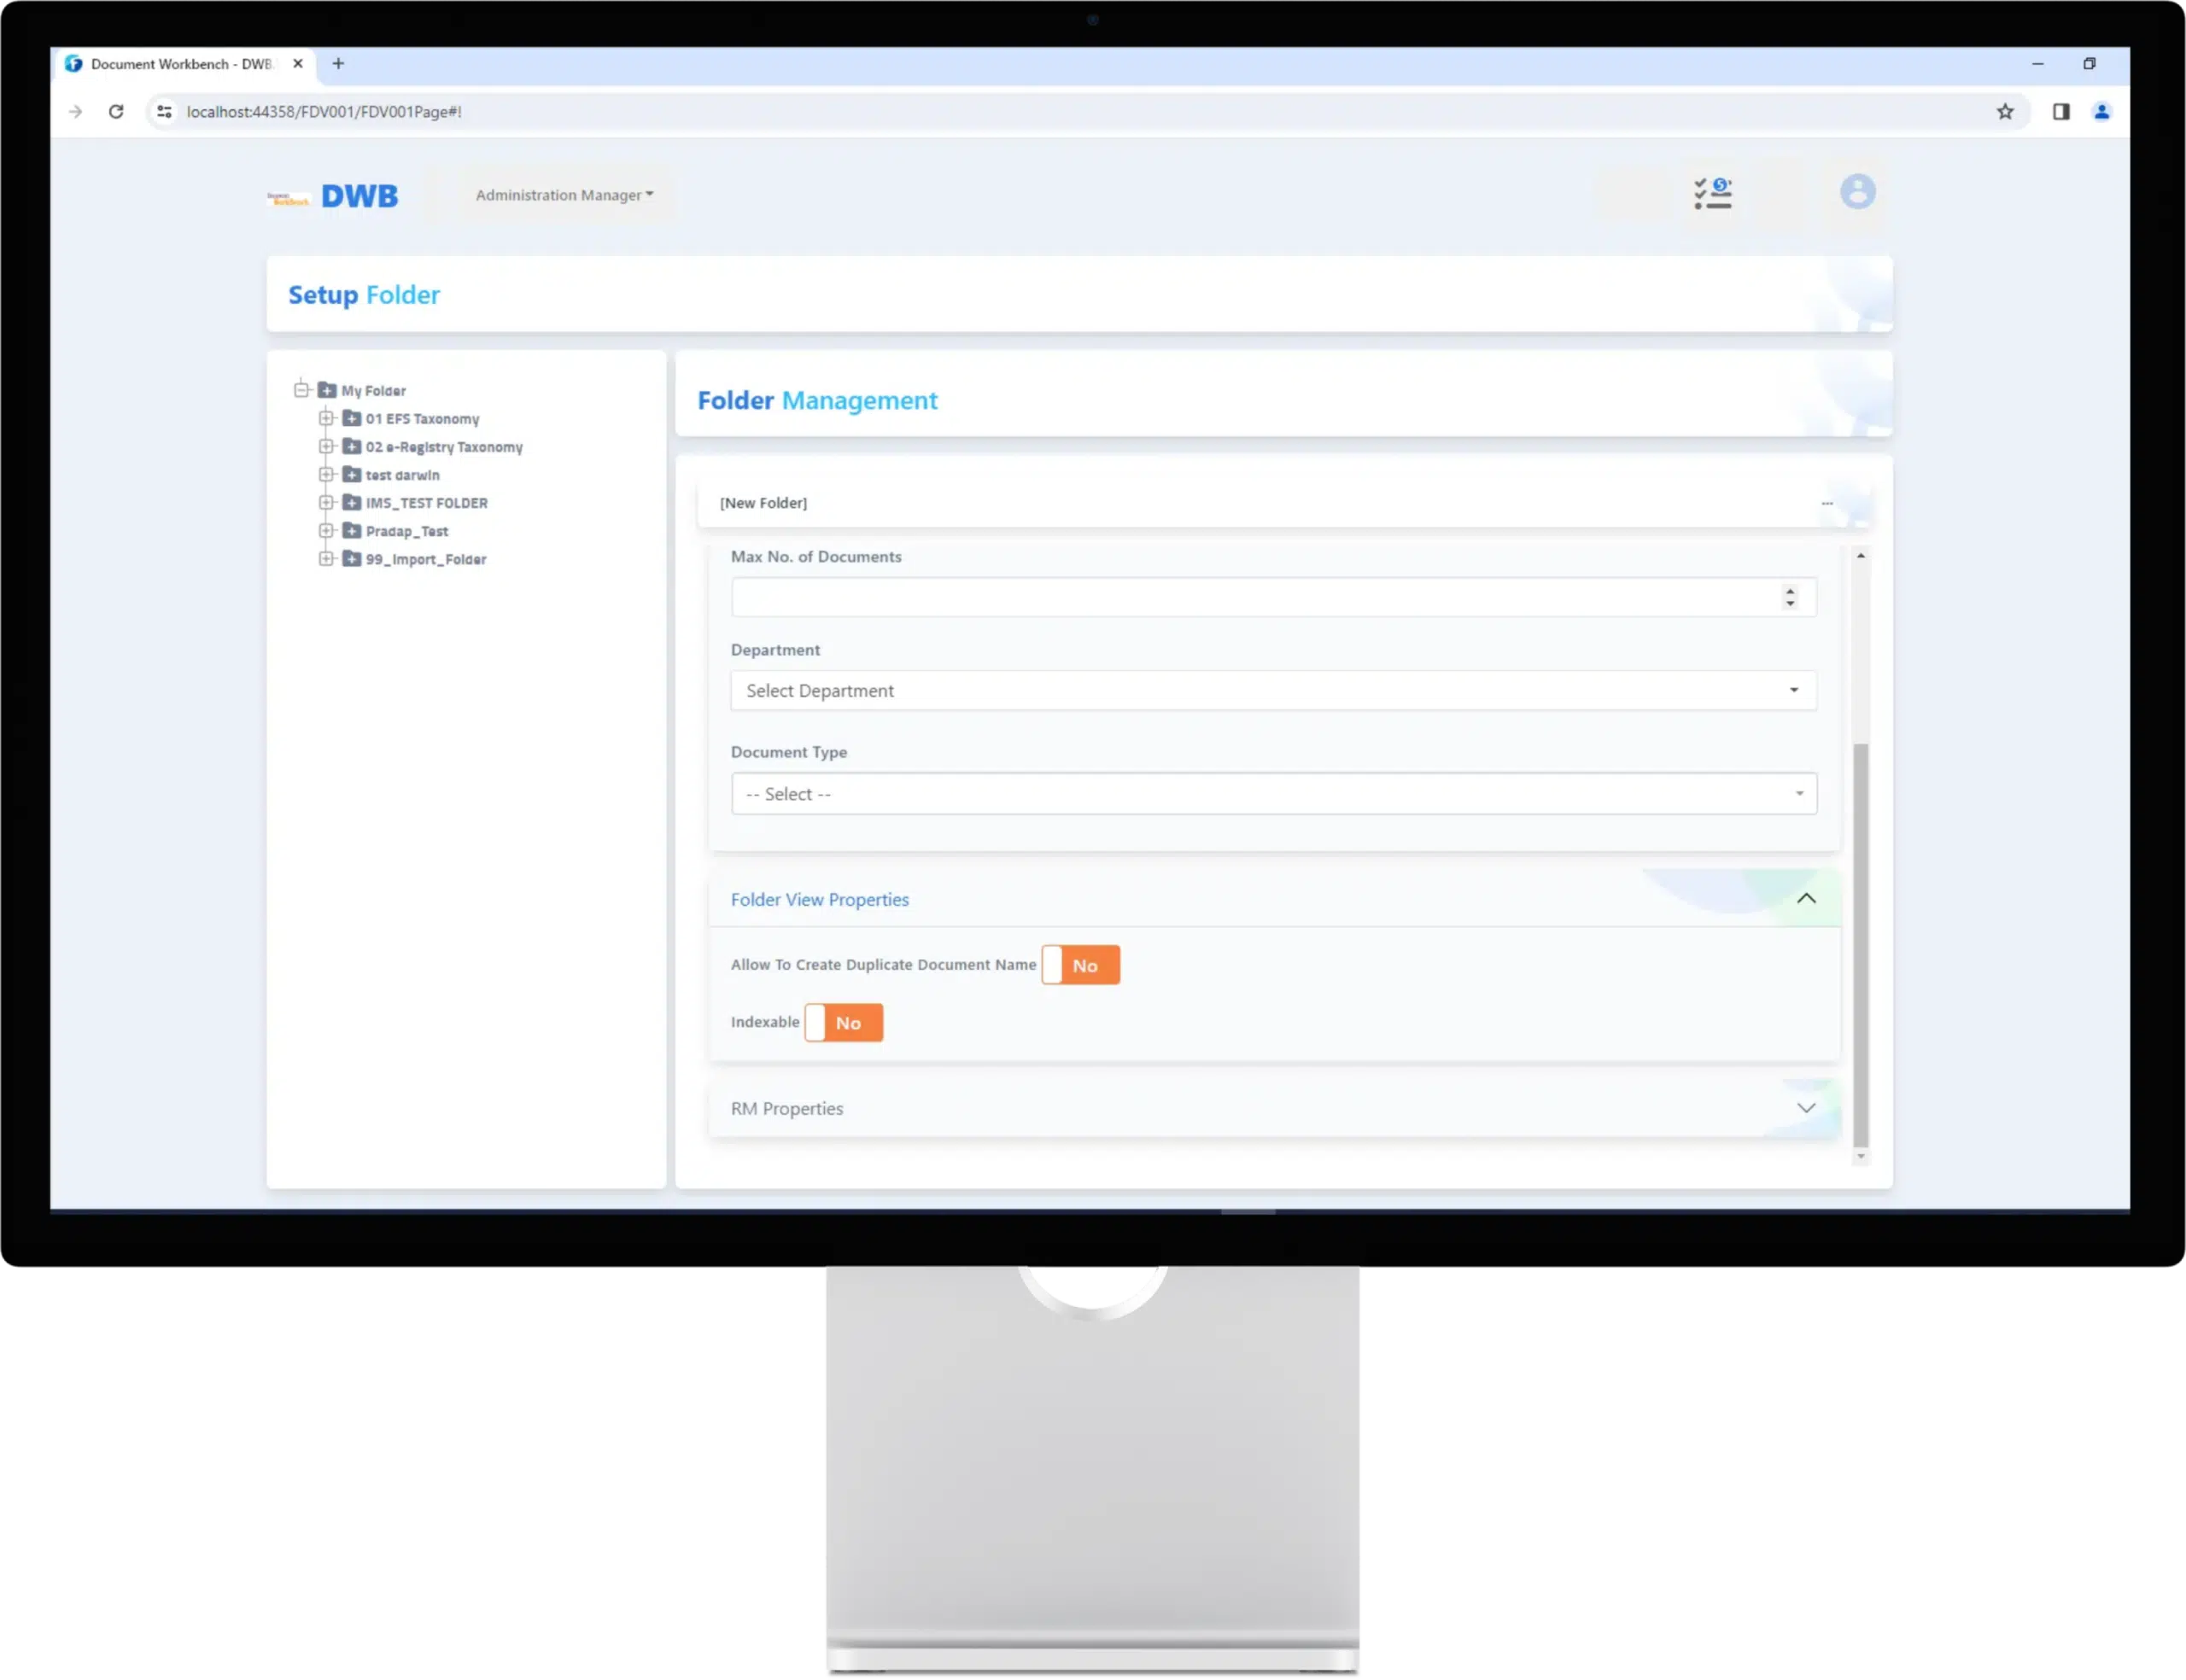This screenshot has height=1680, width=2186.
Task: Select IMS_TEST FOLDER in the tree
Action: [427, 503]
